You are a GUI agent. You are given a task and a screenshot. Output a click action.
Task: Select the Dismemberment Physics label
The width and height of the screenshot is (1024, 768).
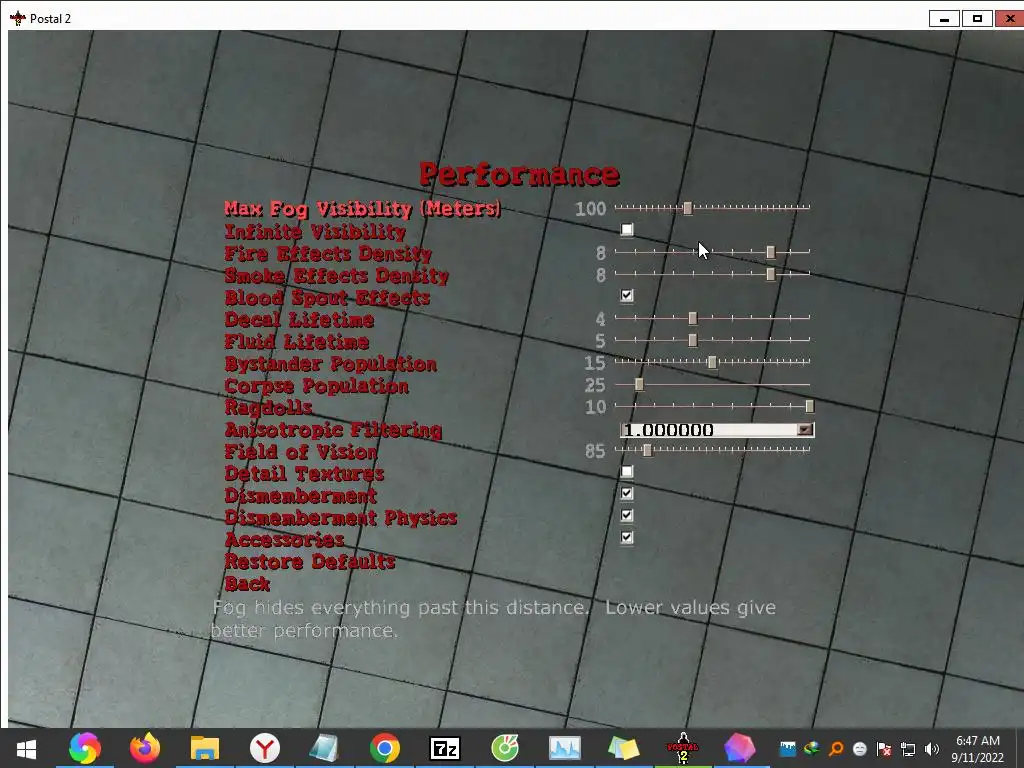pyautogui.click(x=341, y=518)
